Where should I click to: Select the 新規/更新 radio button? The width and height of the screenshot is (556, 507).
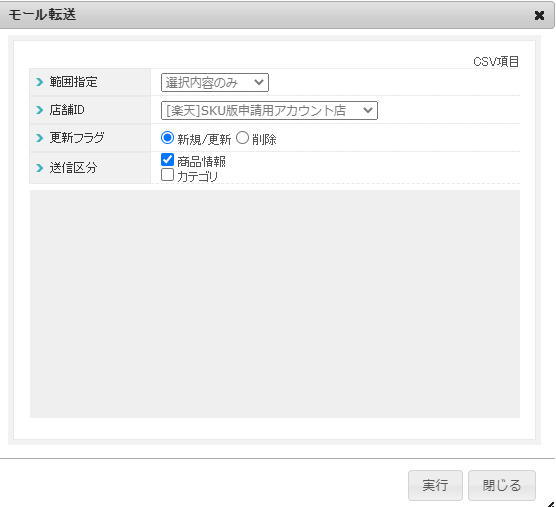pos(167,138)
